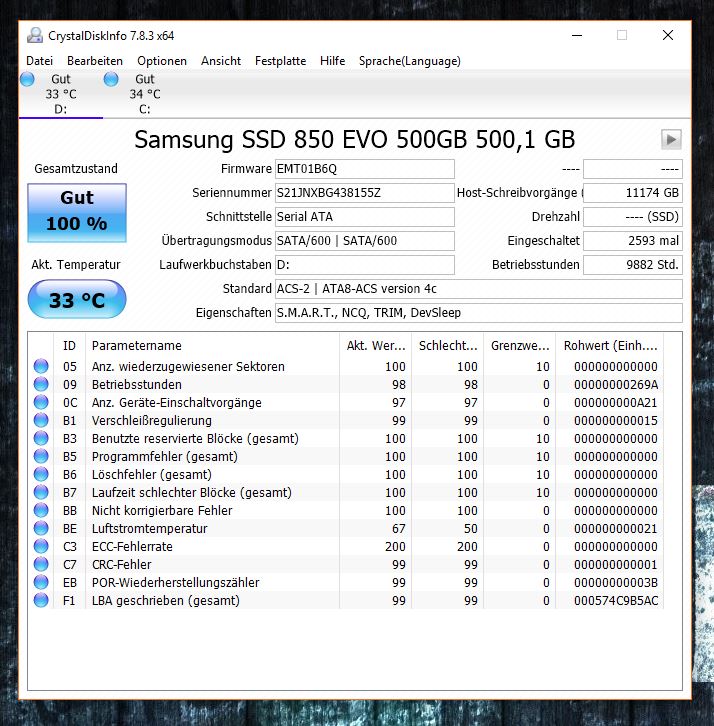Viewport: 714px width, 726px height.
Task: Select 'Anz. wiederzugewiesener Sektoren' row text
Action: point(188,367)
